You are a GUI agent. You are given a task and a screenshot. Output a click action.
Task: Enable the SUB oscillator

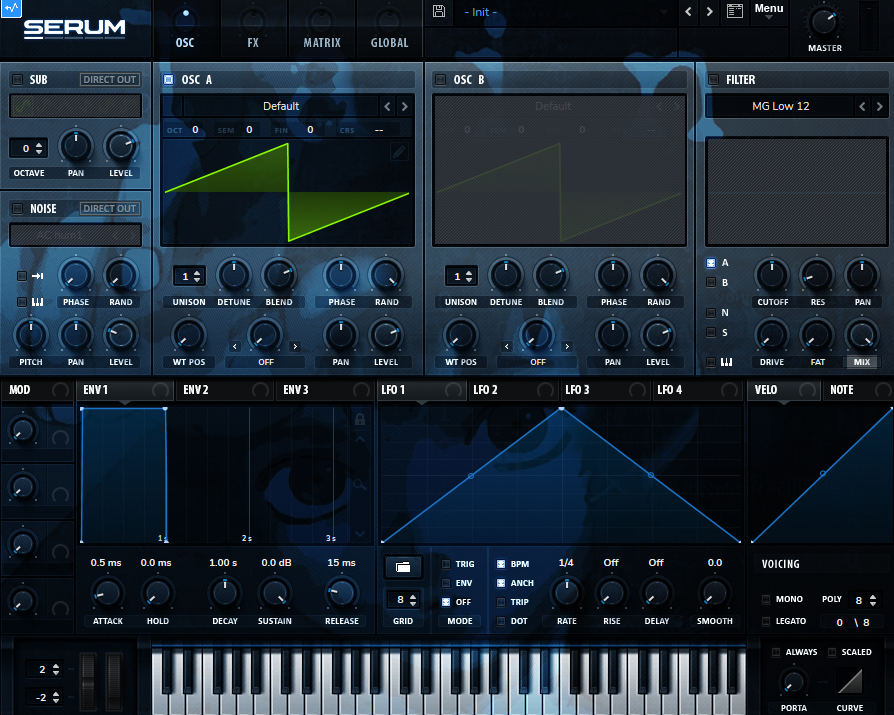[18, 79]
